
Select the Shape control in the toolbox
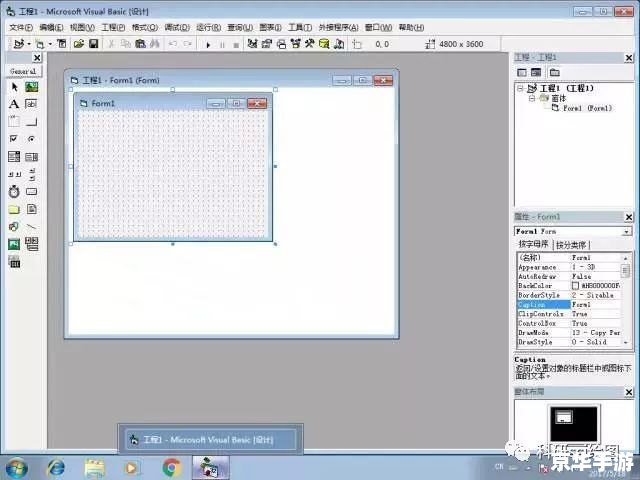[x=14, y=227]
